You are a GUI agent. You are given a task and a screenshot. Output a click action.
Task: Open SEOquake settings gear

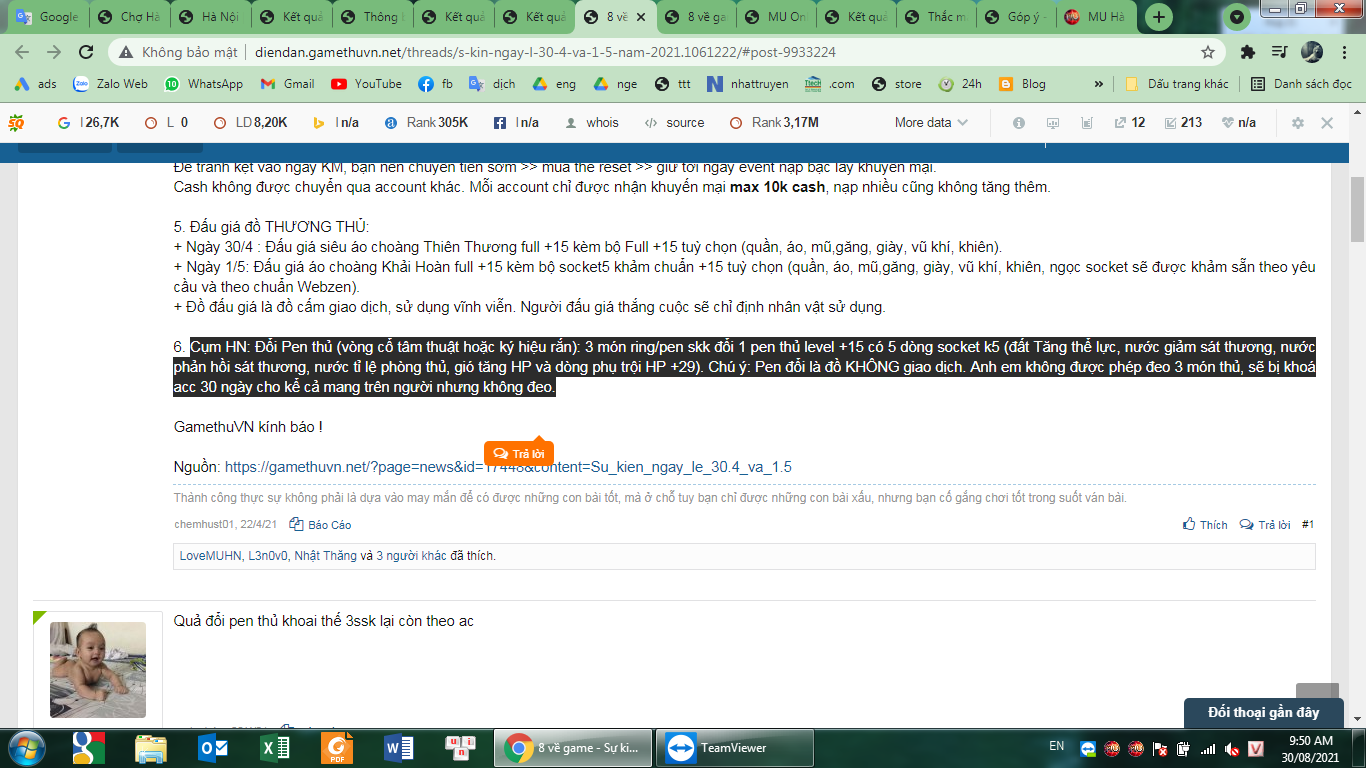(x=1298, y=123)
